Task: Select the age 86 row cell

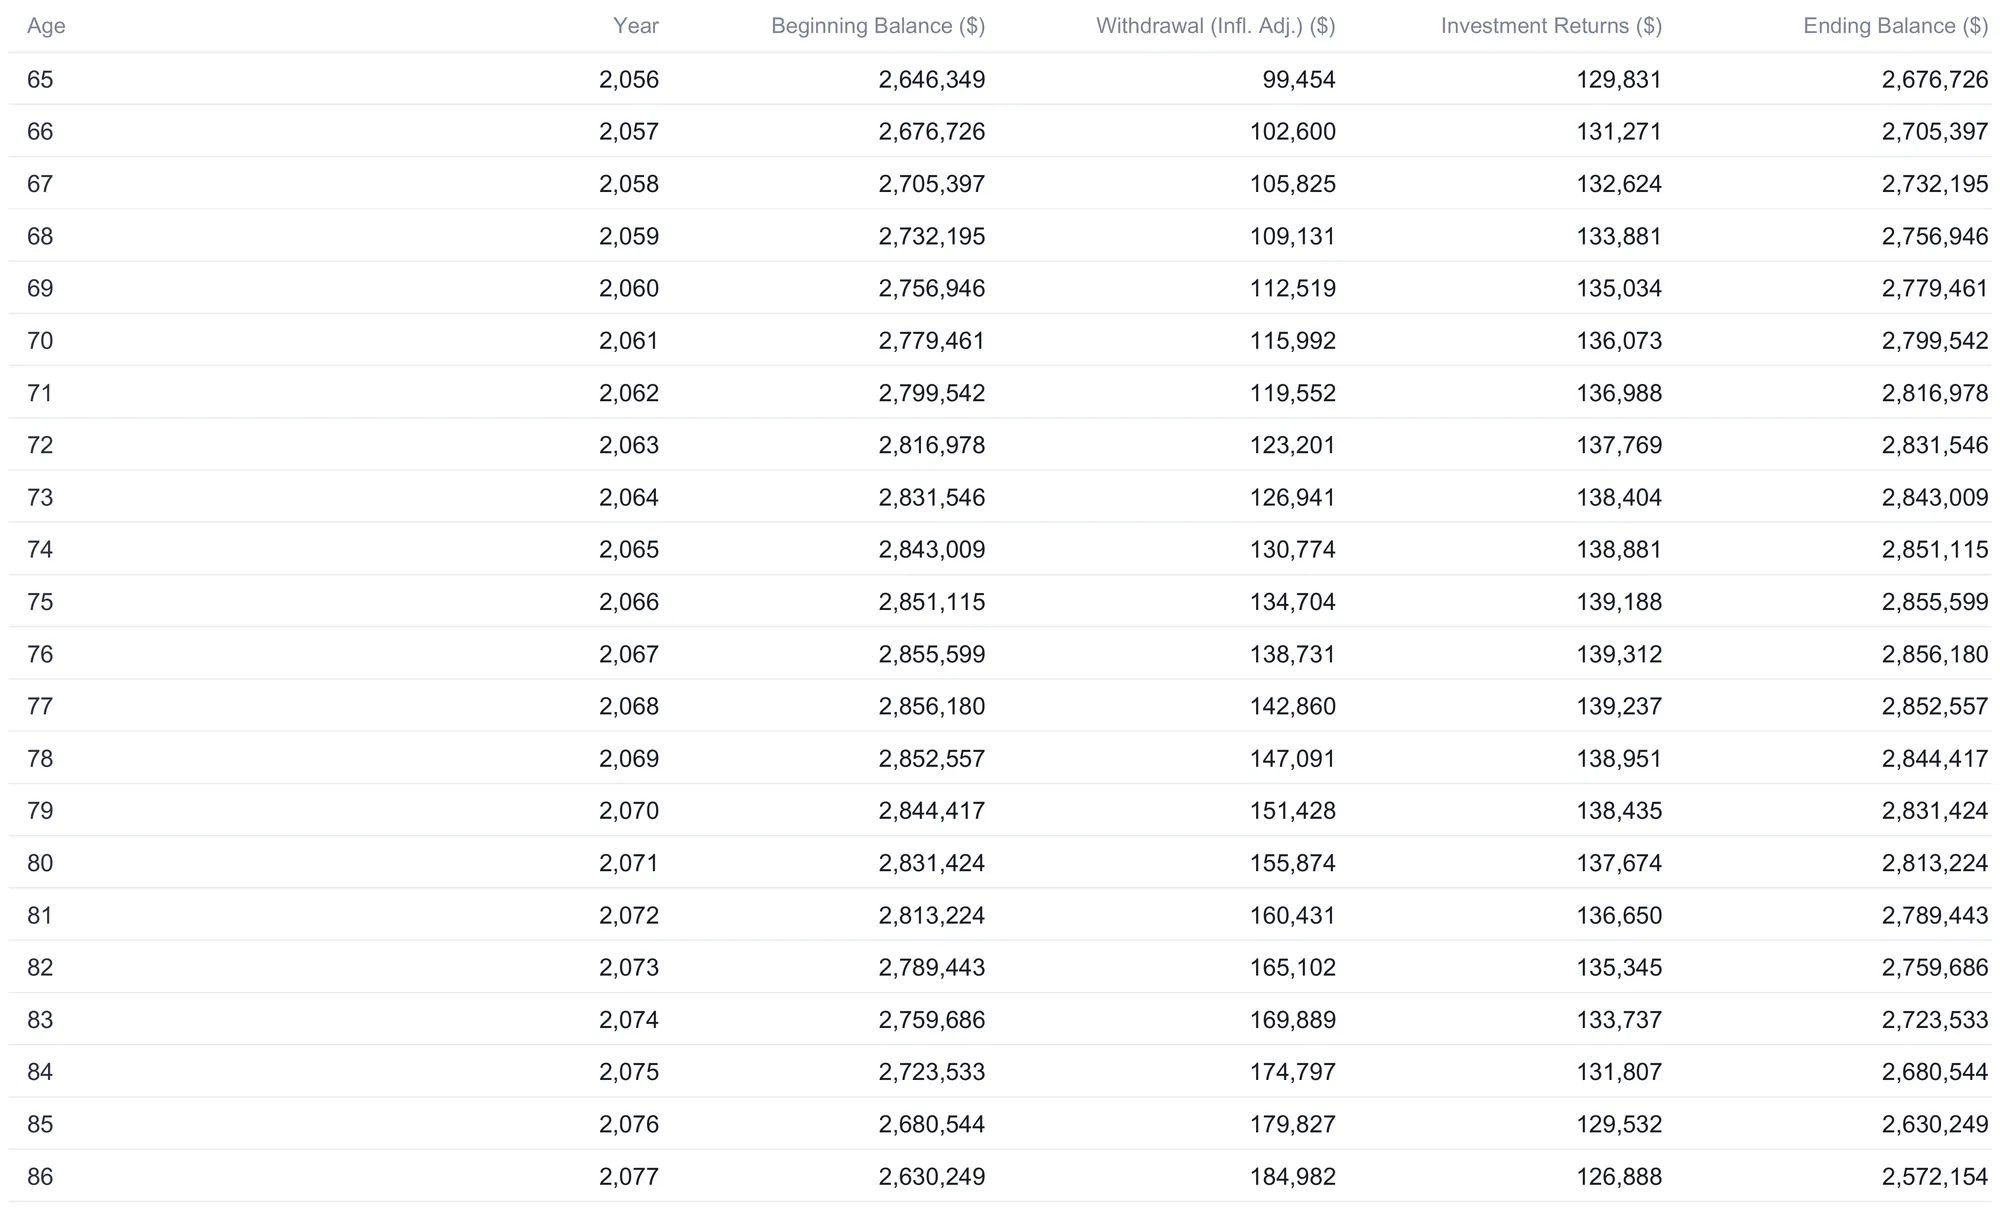Action: (40, 1176)
